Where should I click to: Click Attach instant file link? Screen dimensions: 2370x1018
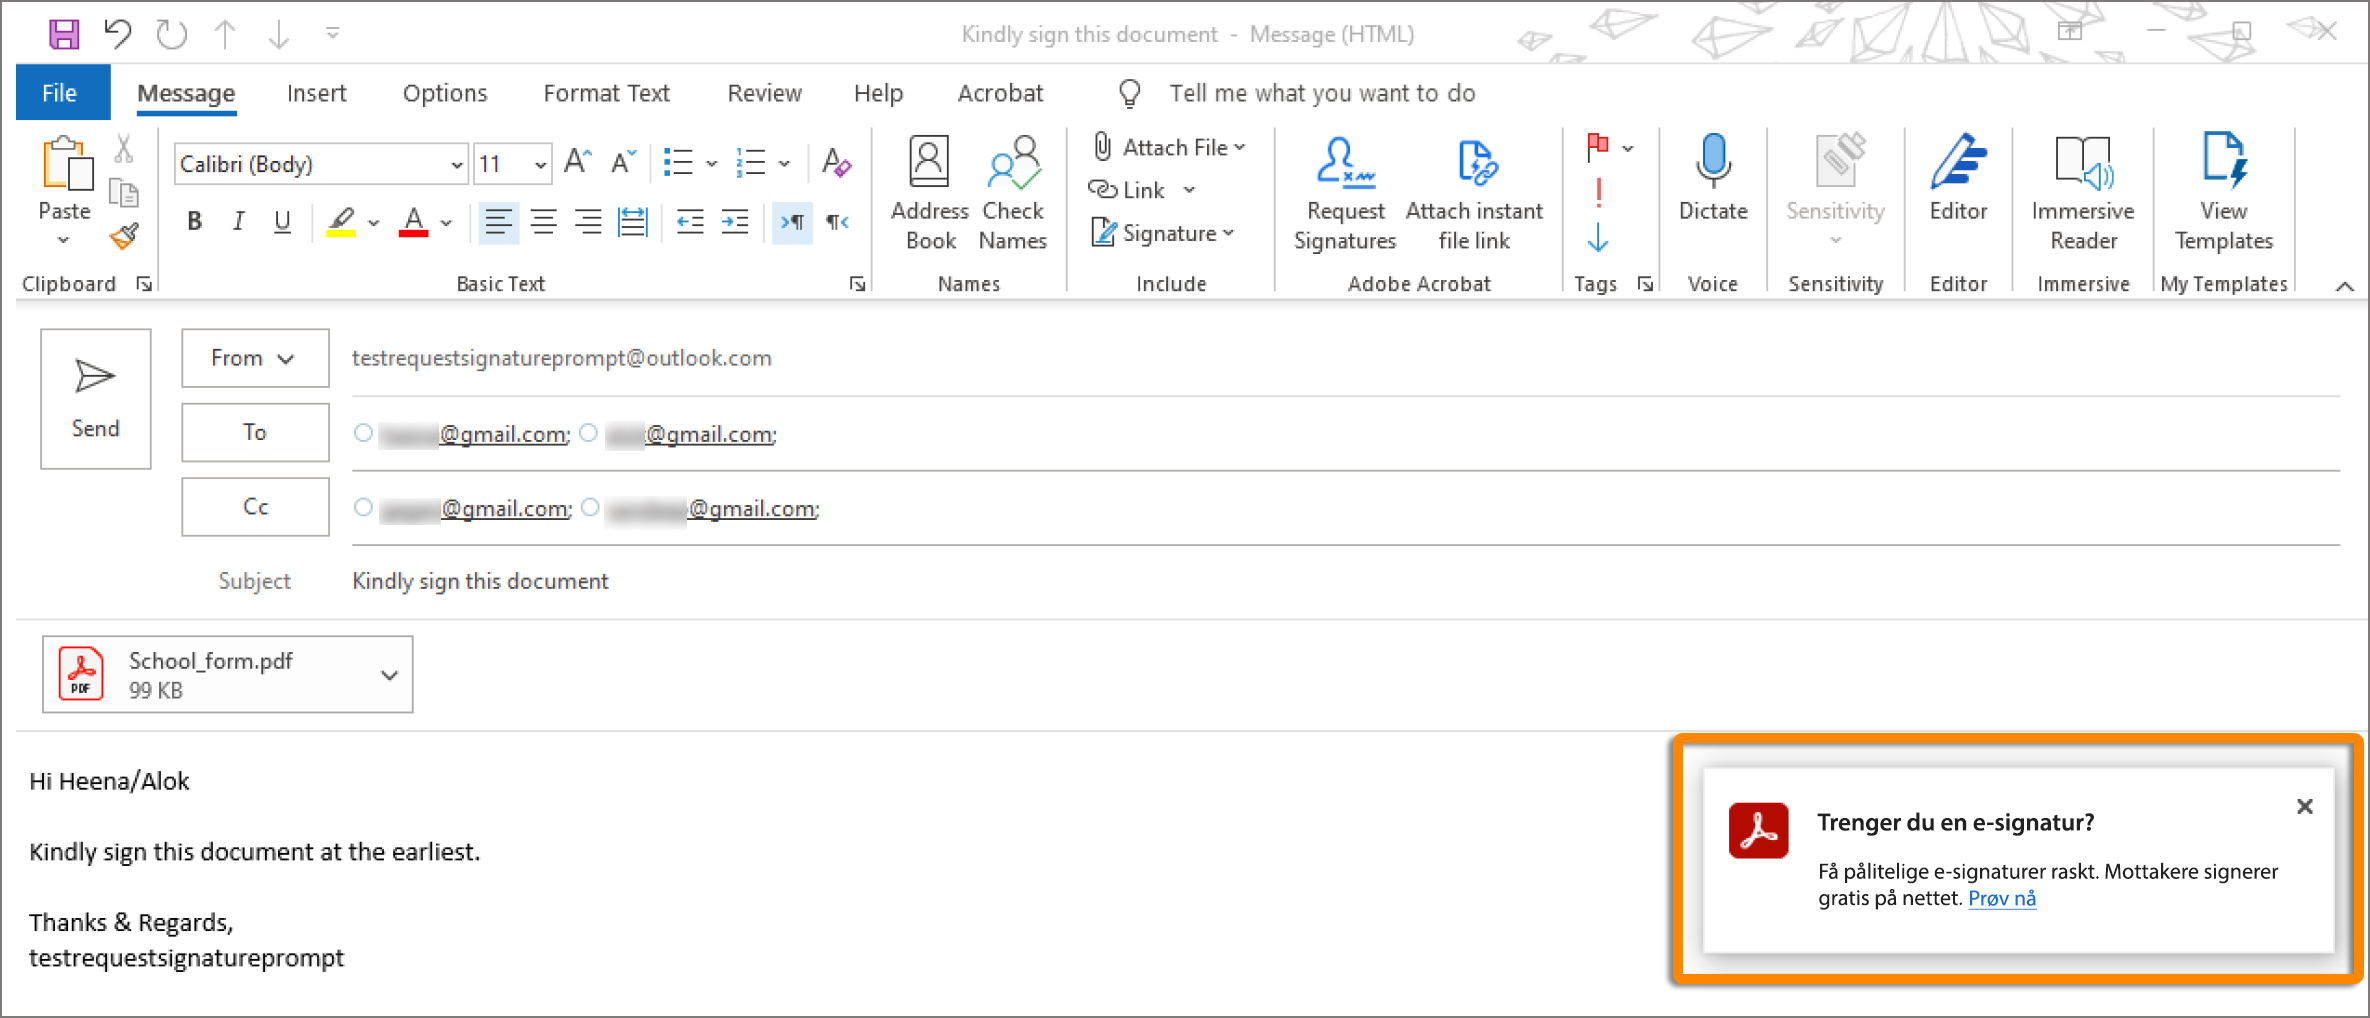(x=1474, y=194)
